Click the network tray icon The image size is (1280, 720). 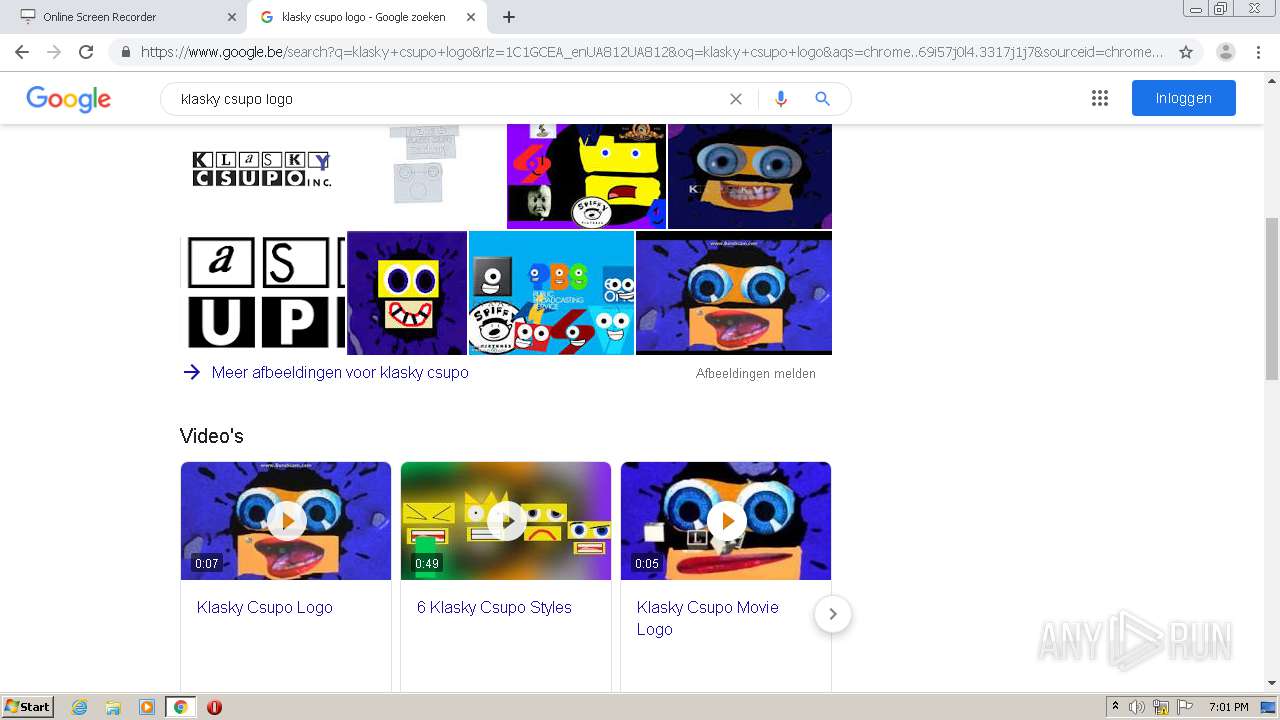pos(1161,707)
